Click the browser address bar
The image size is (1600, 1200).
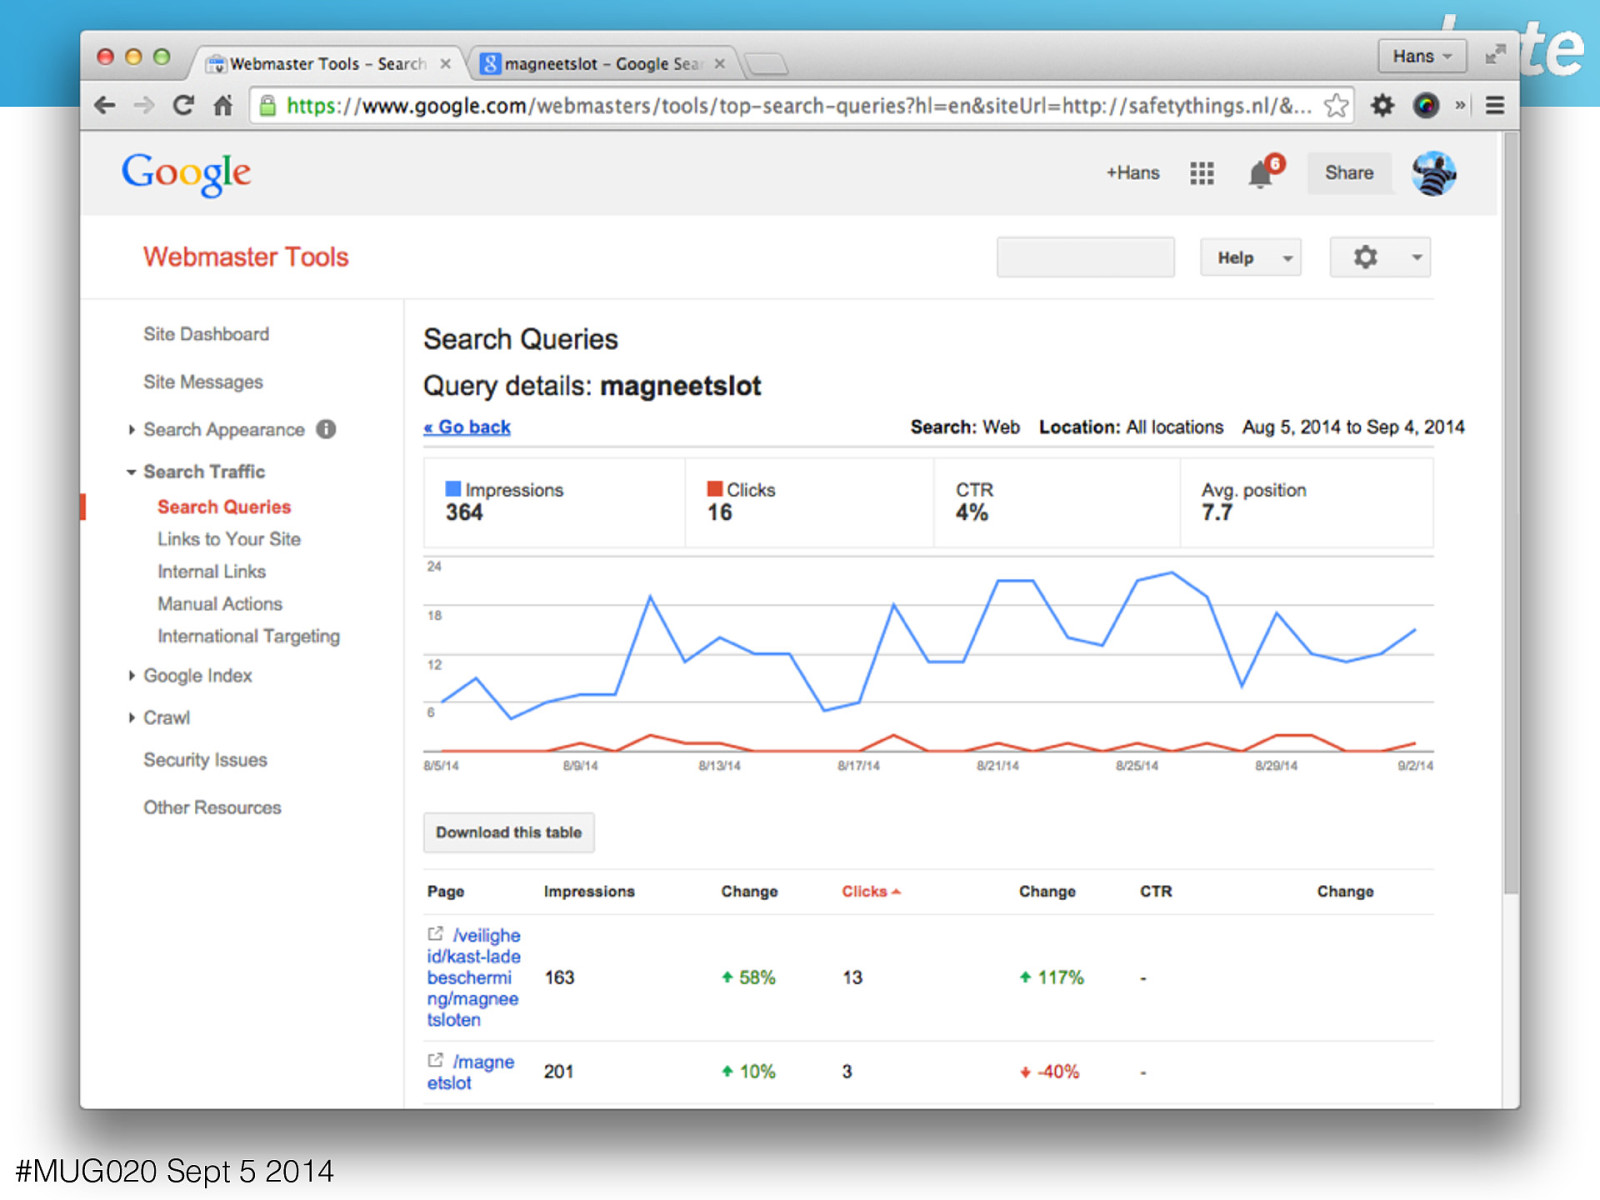pyautogui.click(x=800, y=105)
